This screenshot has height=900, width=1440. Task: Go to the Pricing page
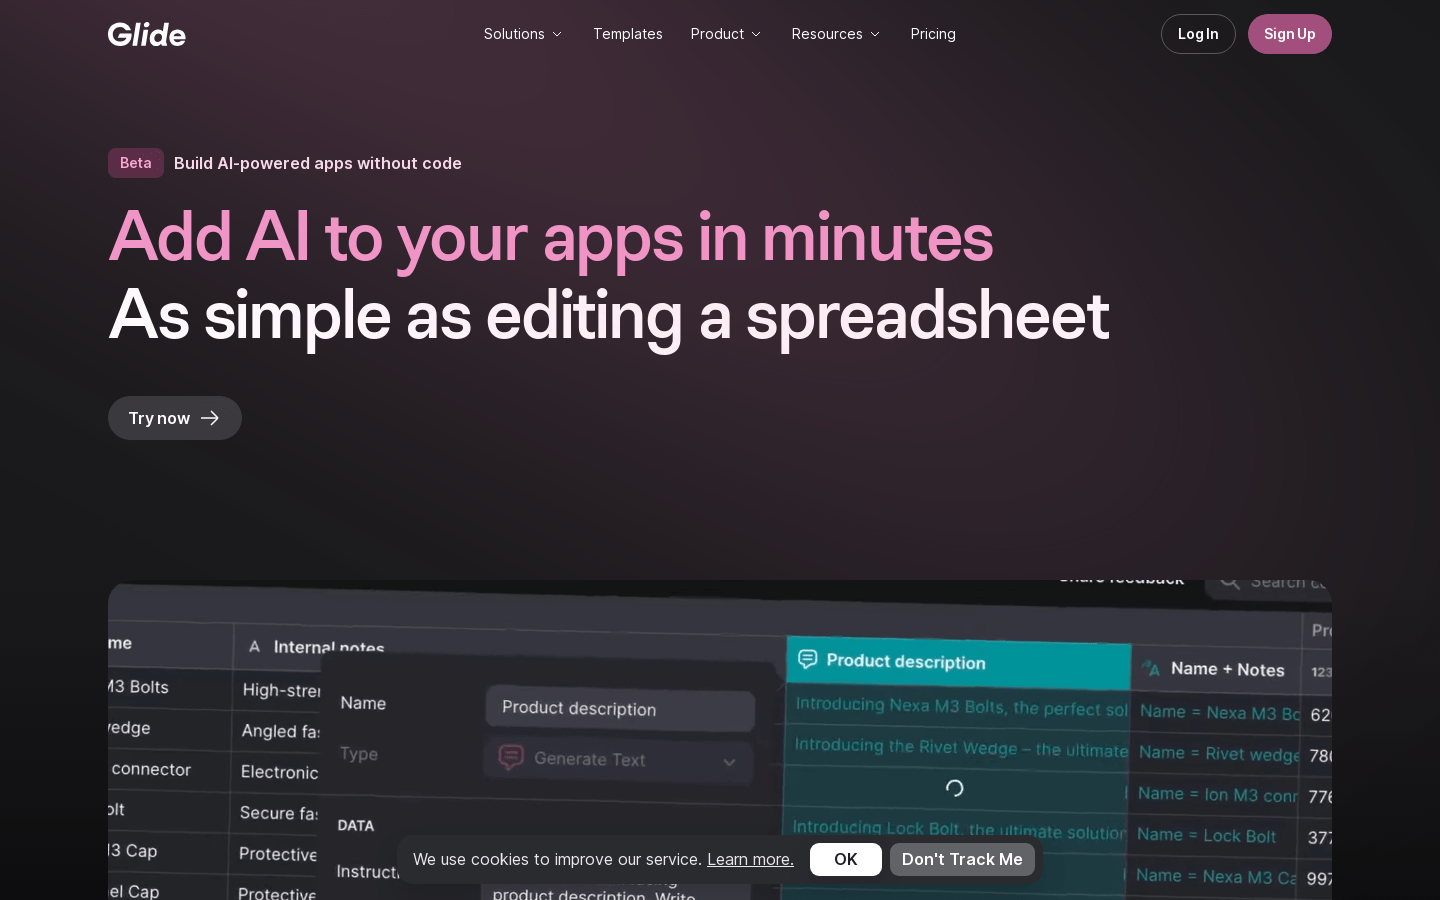pos(933,34)
